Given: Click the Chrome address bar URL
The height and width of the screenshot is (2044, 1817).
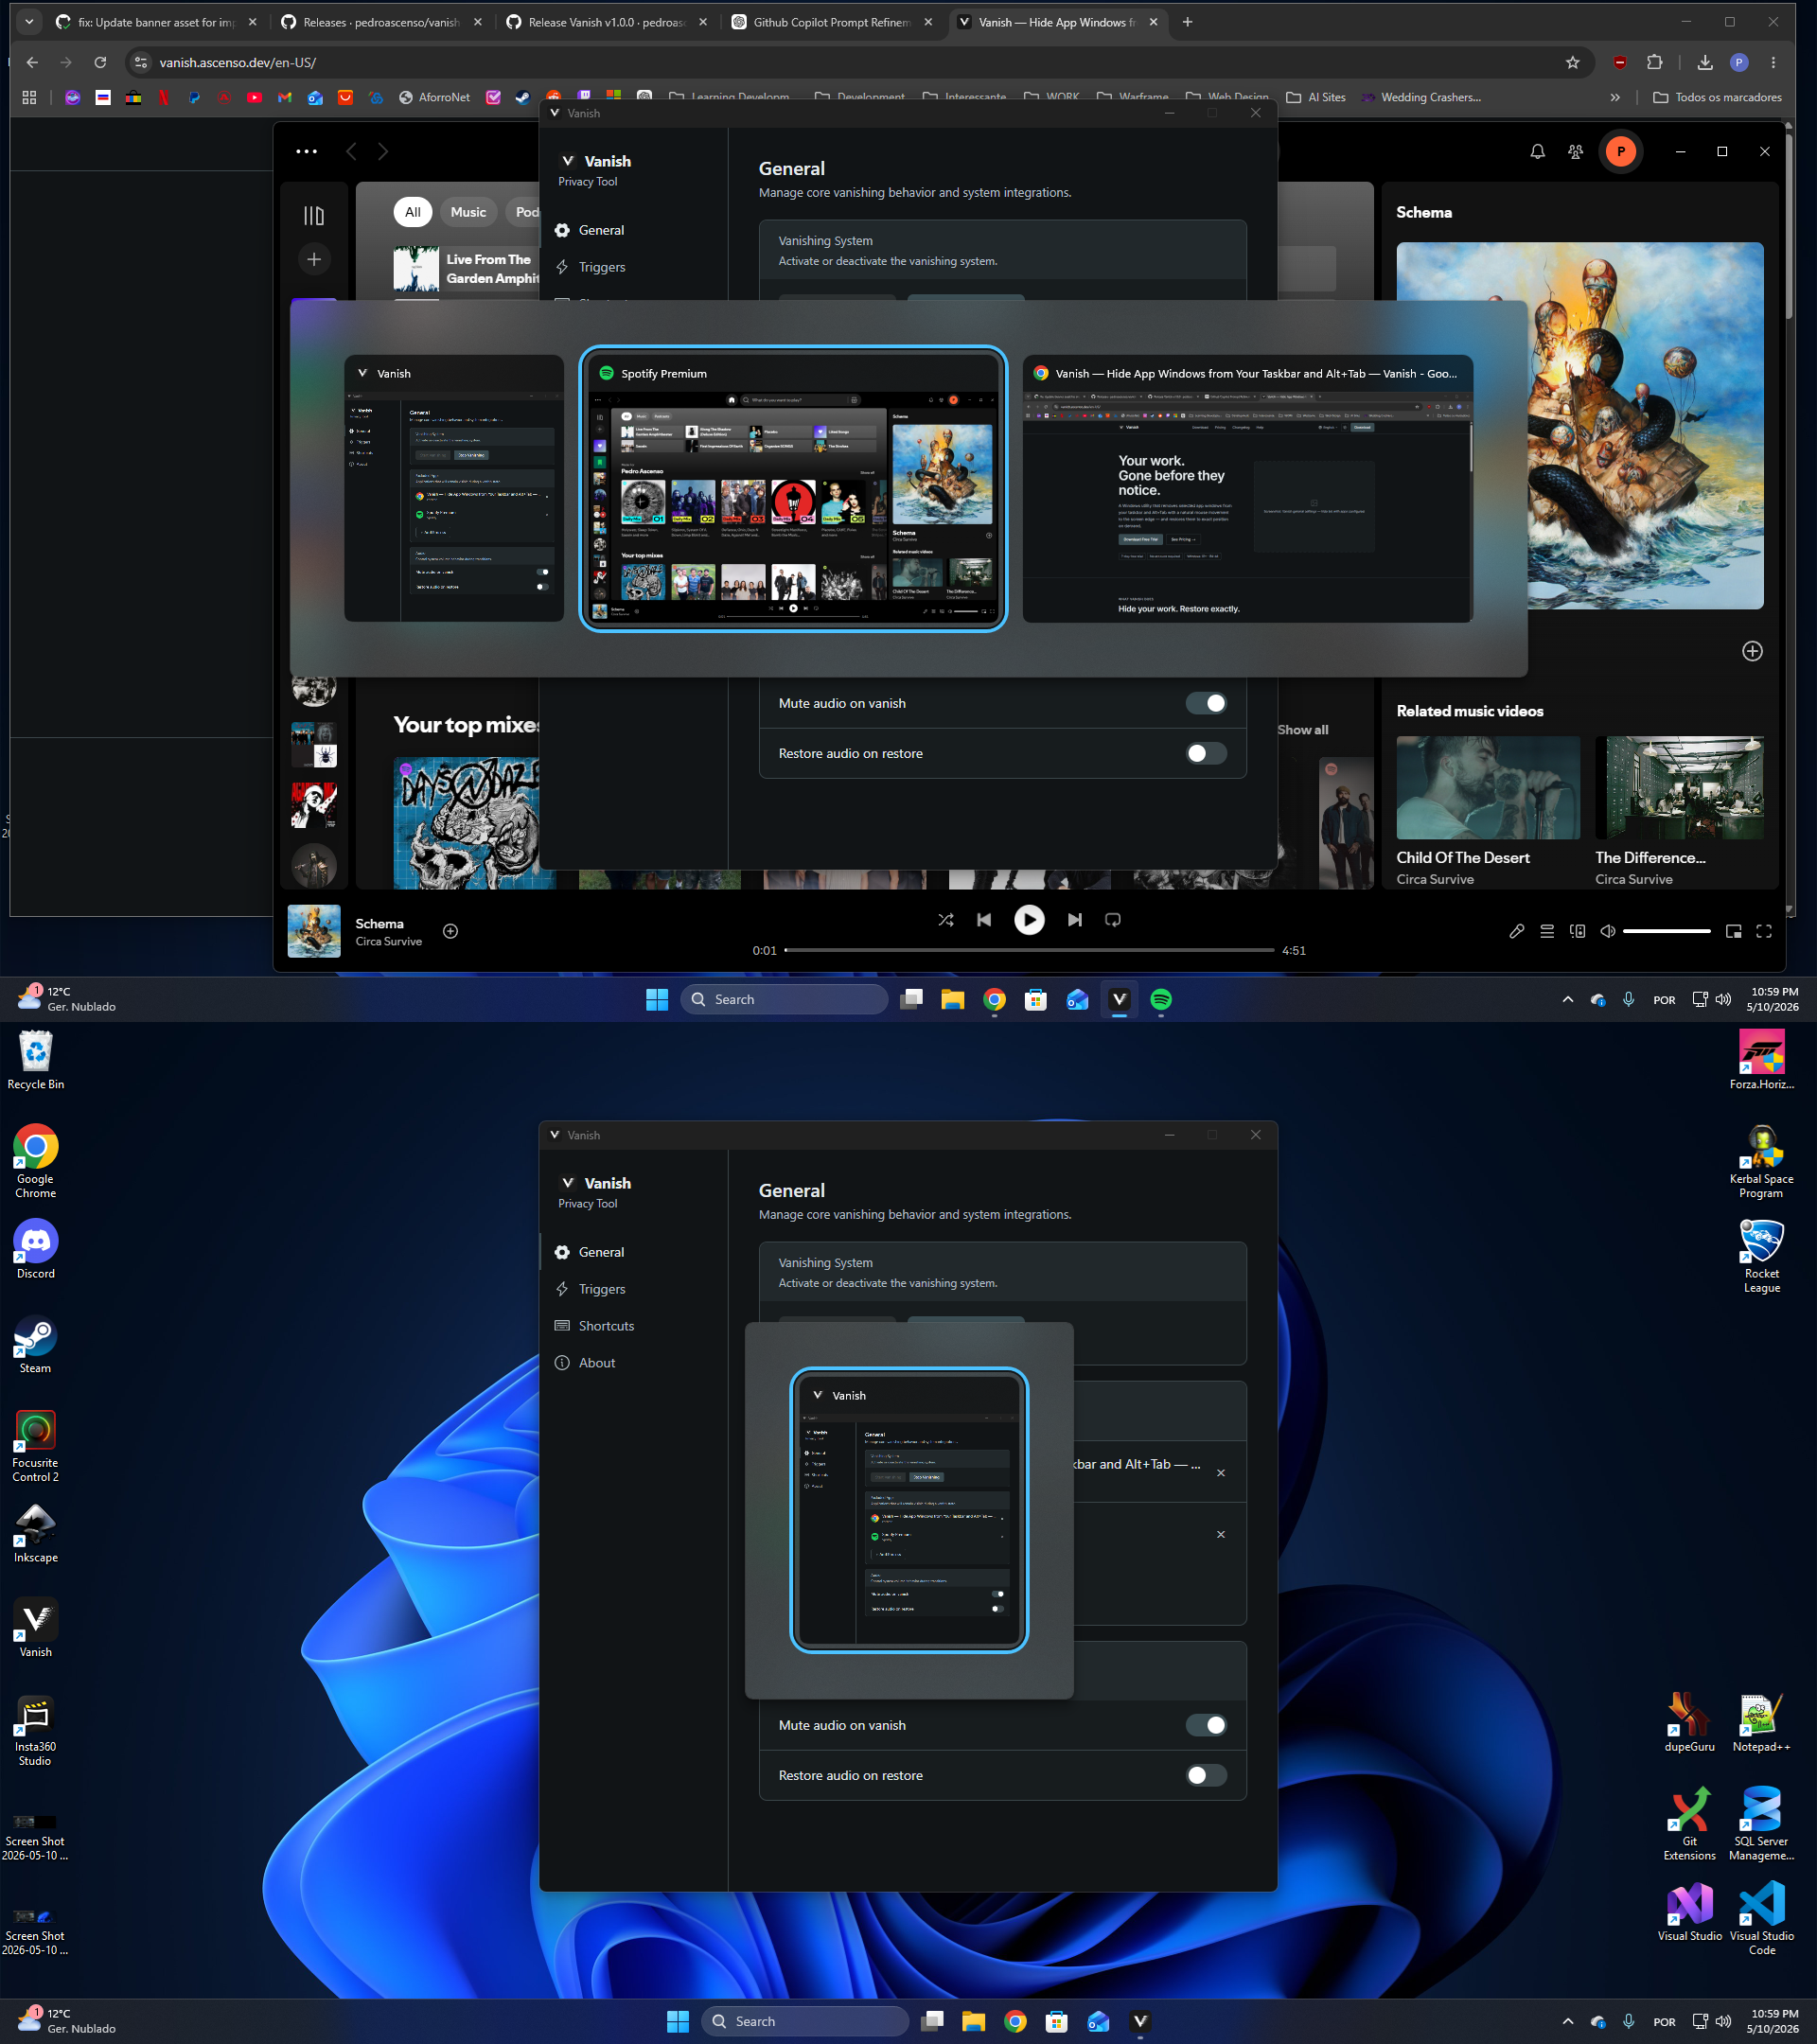Looking at the screenshot, I should pyautogui.click(x=238, y=63).
